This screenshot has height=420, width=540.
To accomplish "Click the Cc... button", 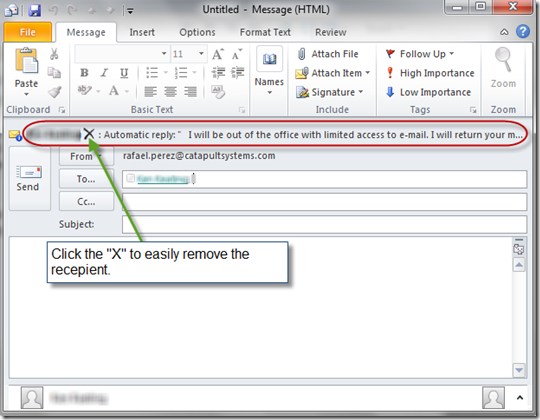I will tap(86, 201).
